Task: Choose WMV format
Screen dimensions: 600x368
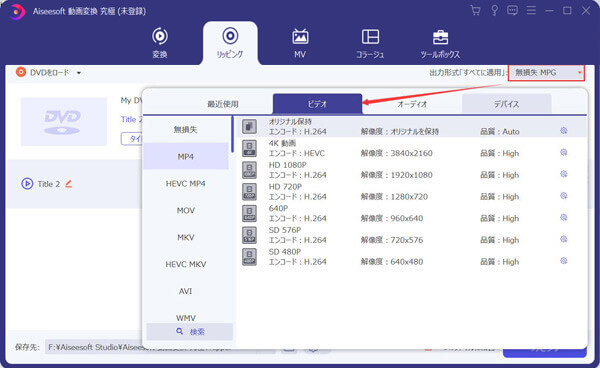Action: 186,318
